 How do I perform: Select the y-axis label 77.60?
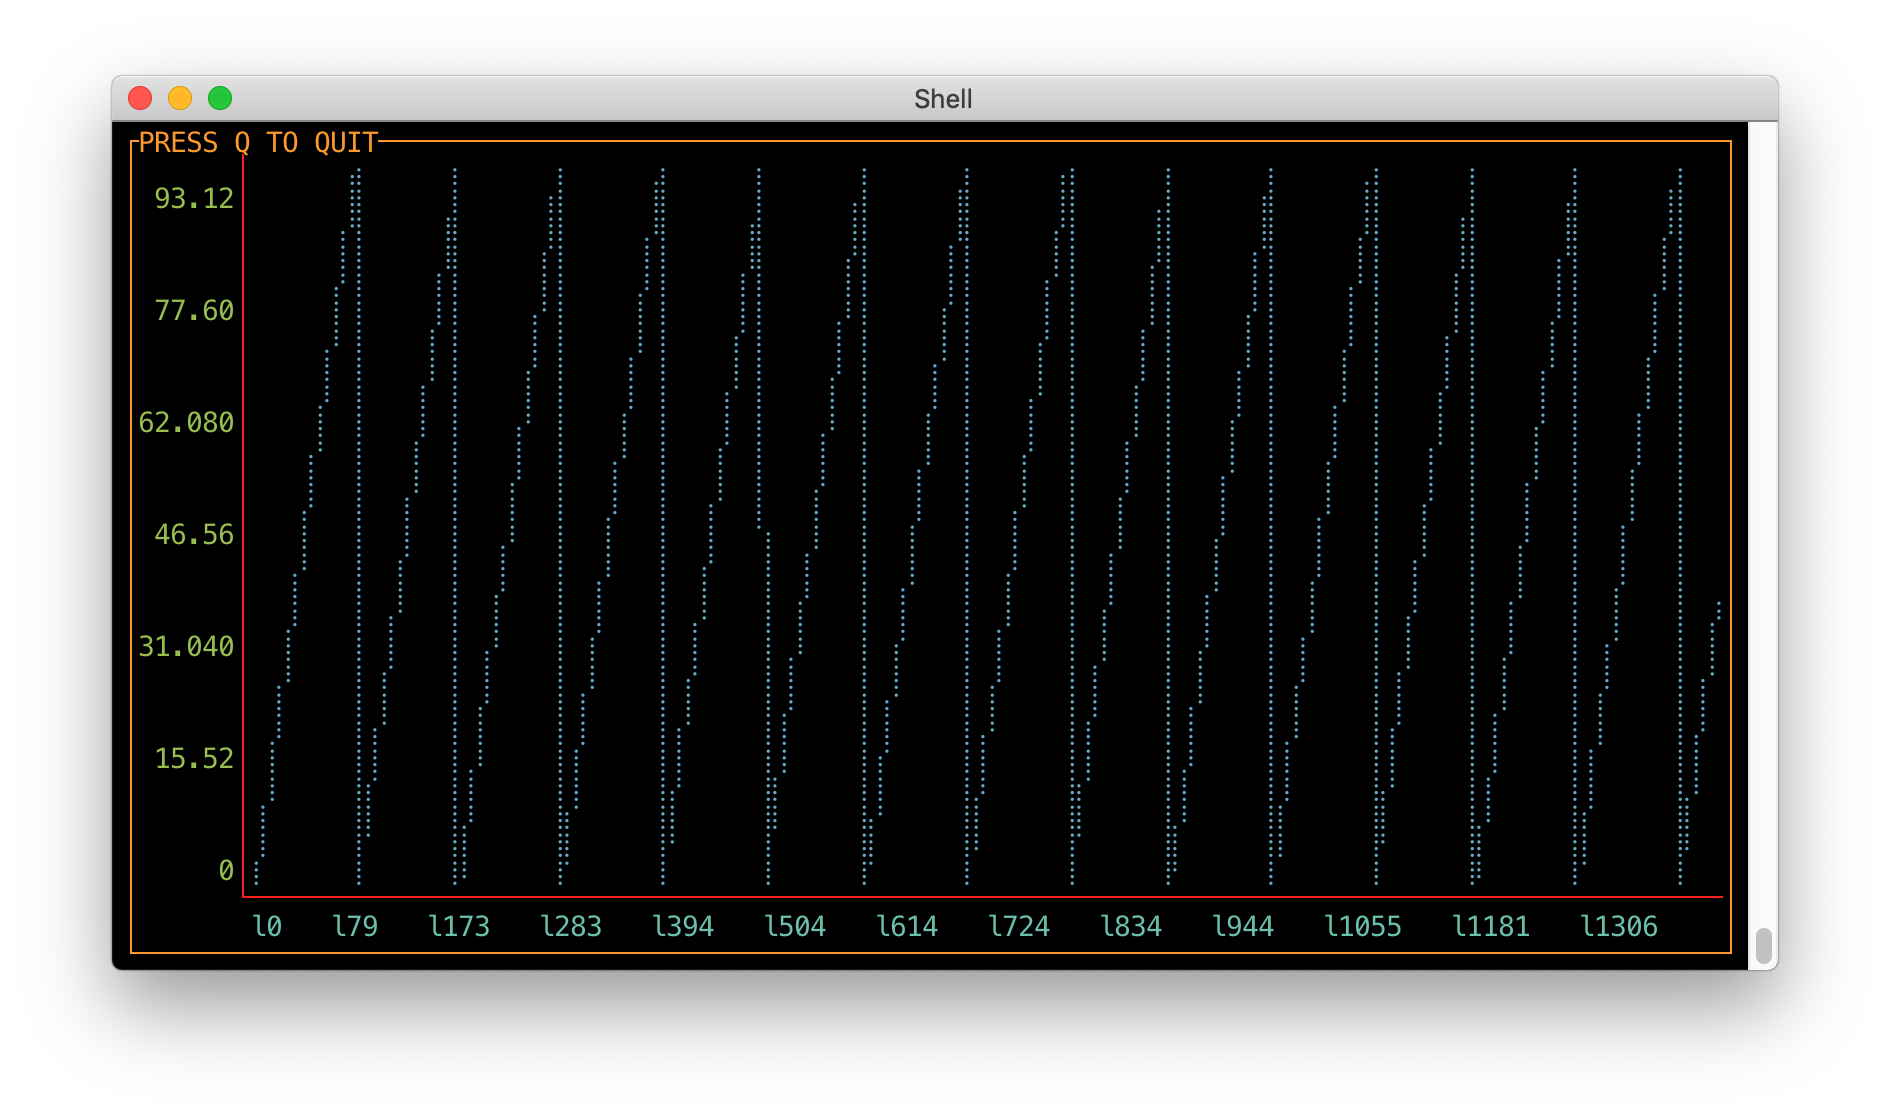[x=192, y=311]
